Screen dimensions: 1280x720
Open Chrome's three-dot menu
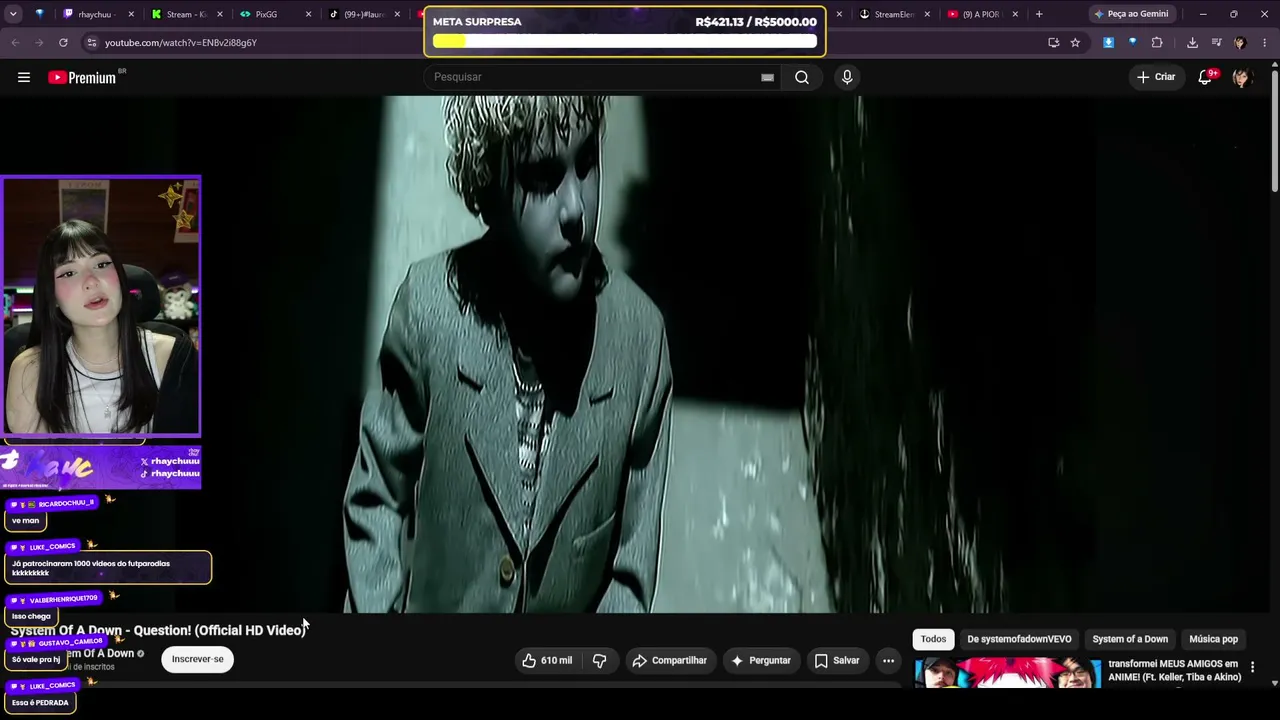[1265, 42]
